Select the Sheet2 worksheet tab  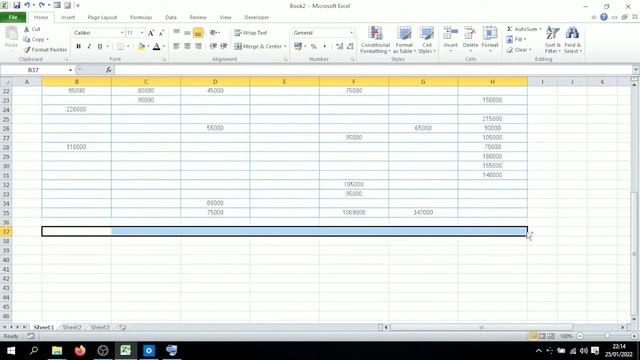pos(72,327)
